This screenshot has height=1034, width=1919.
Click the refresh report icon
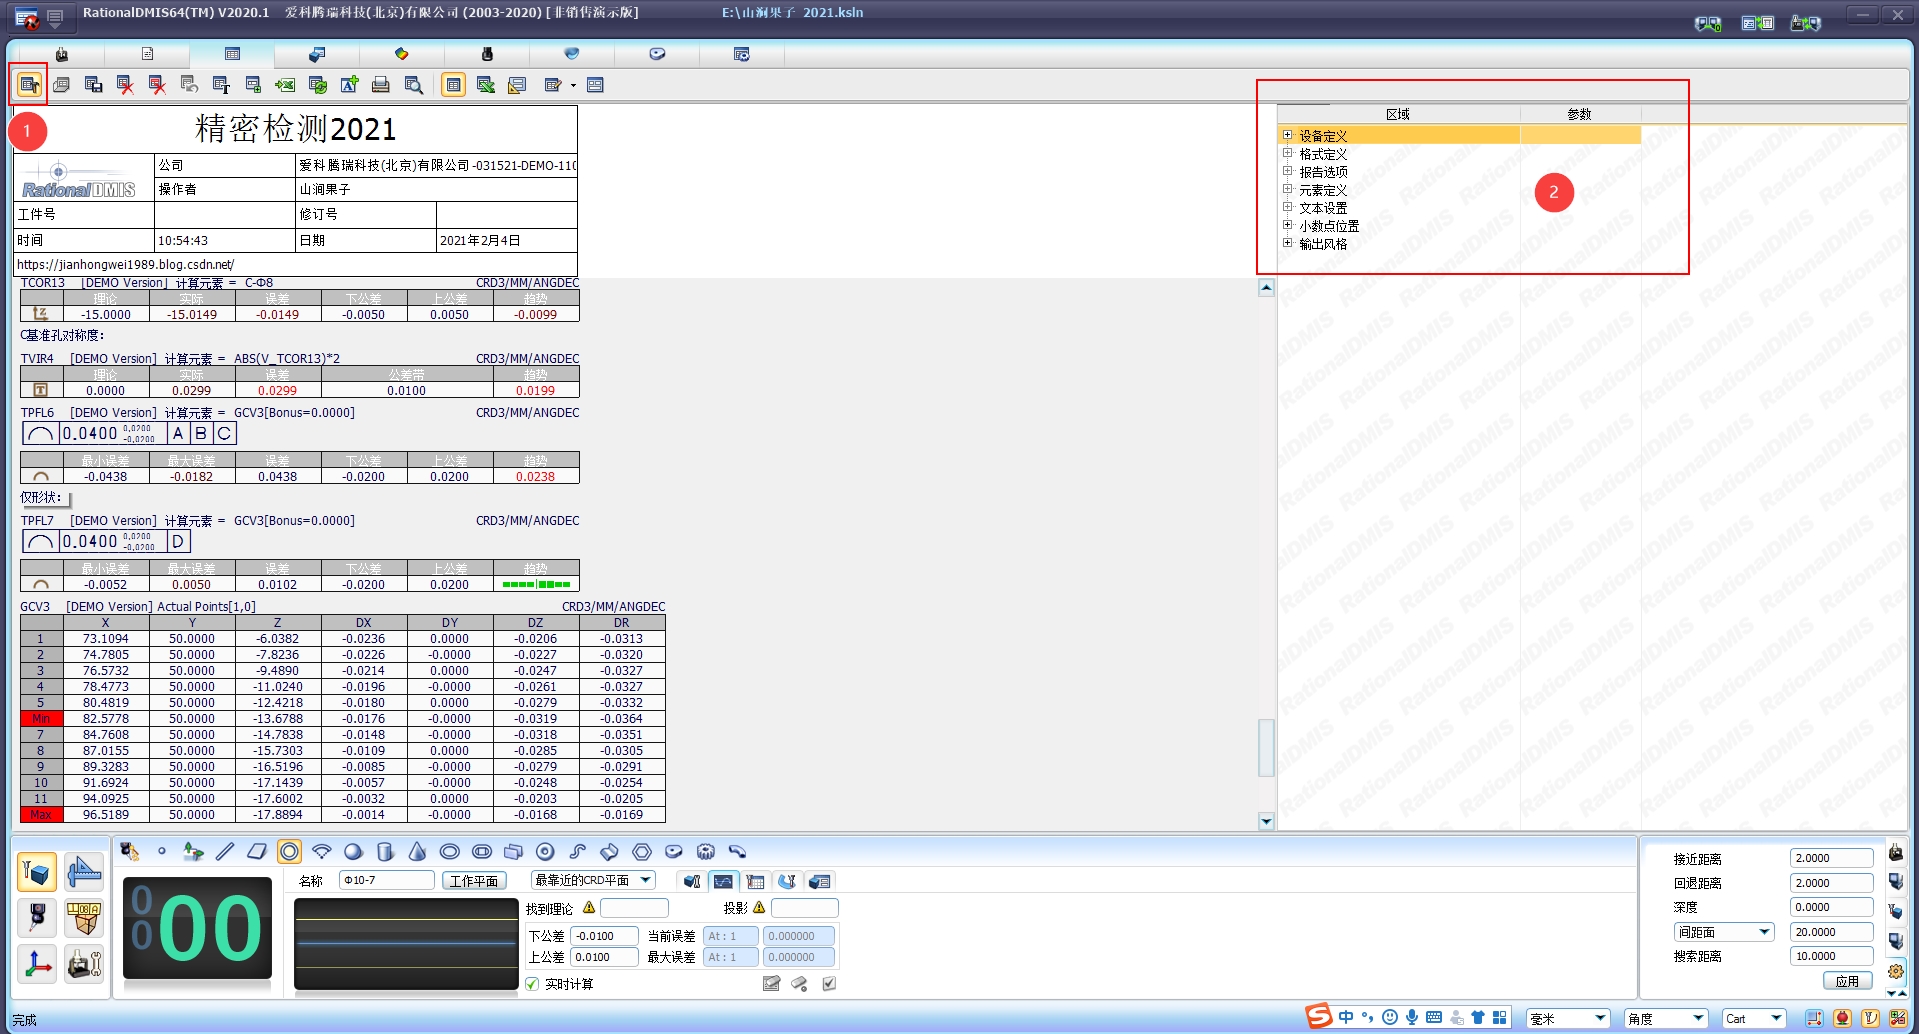(317, 85)
